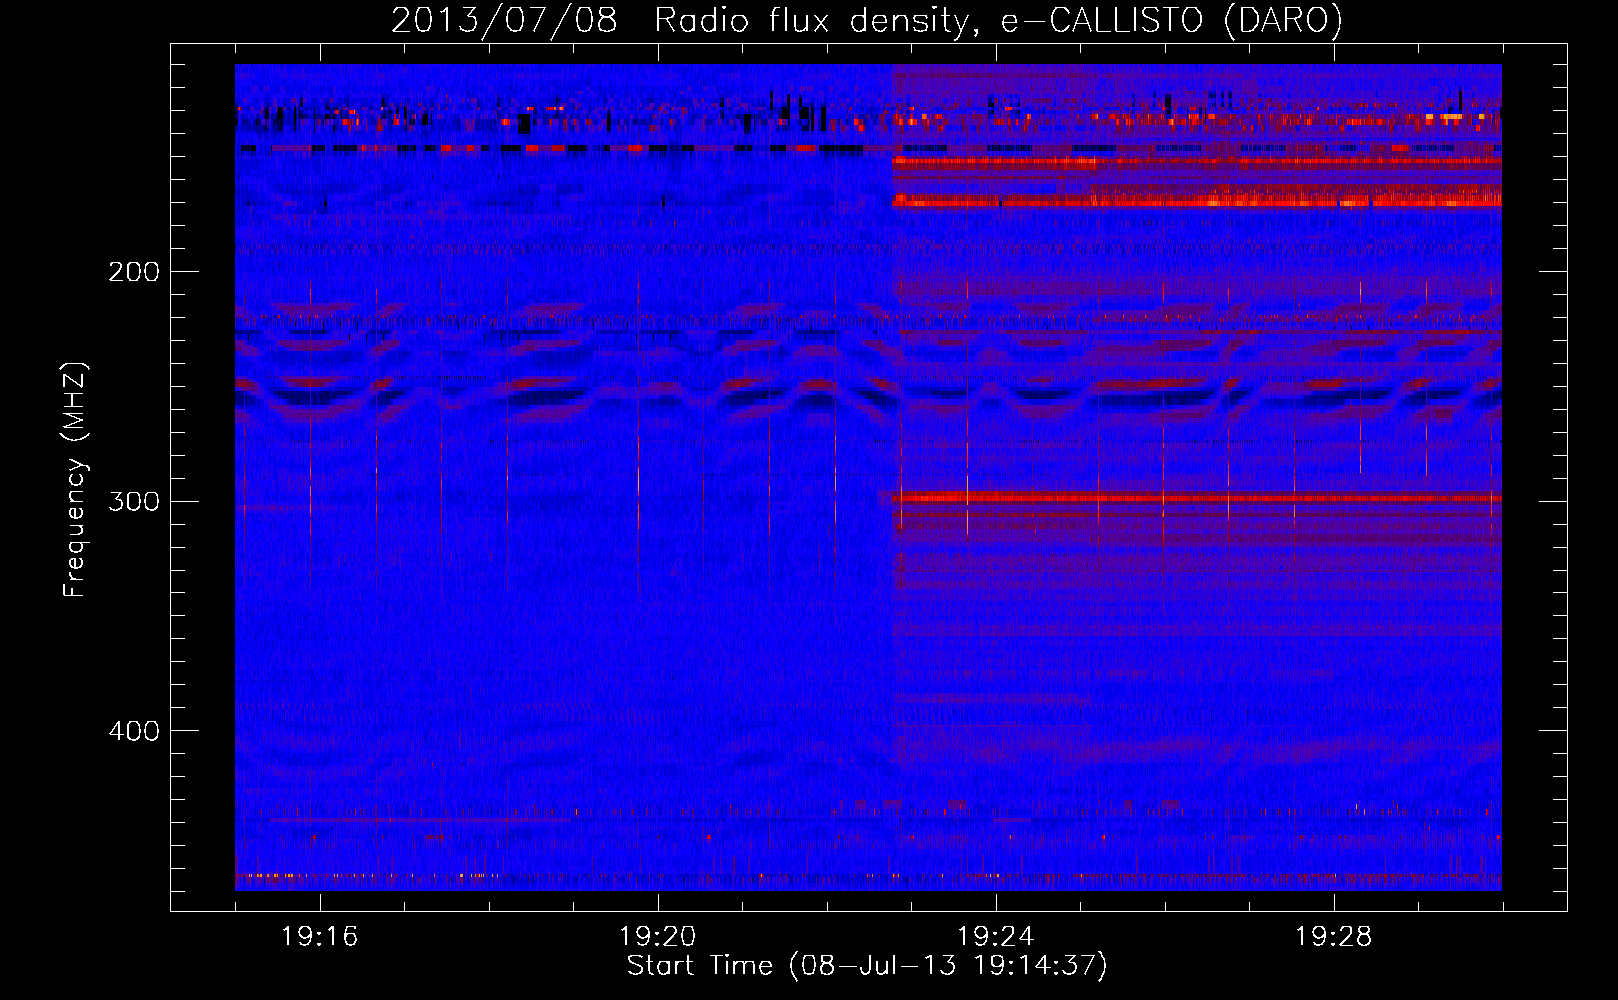Click the 400 frequency tick label

click(134, 731)
